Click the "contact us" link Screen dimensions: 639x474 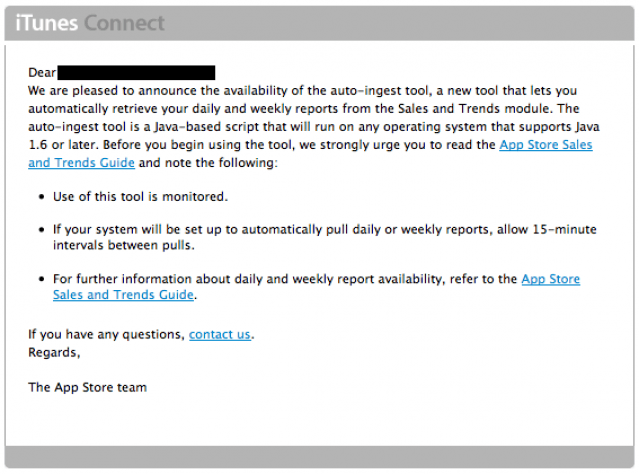click(220, 334)
